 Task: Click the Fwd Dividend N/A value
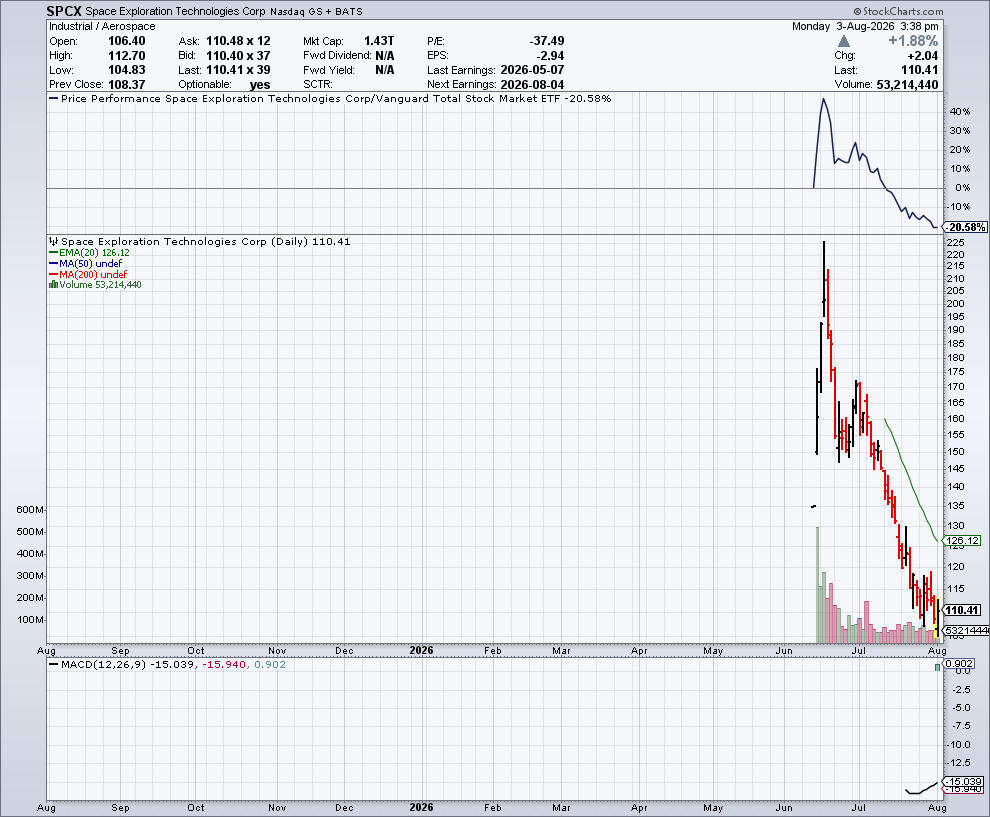(385, 56)
